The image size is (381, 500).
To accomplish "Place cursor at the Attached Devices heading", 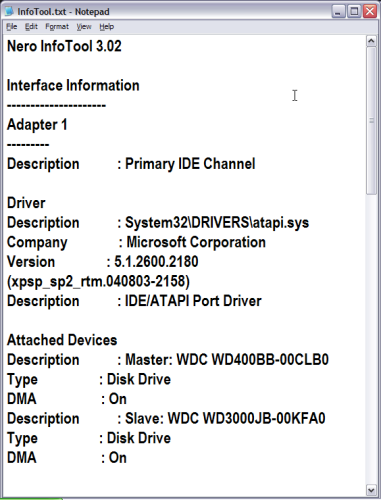I will pyautogui.click(x=62, y=340).
